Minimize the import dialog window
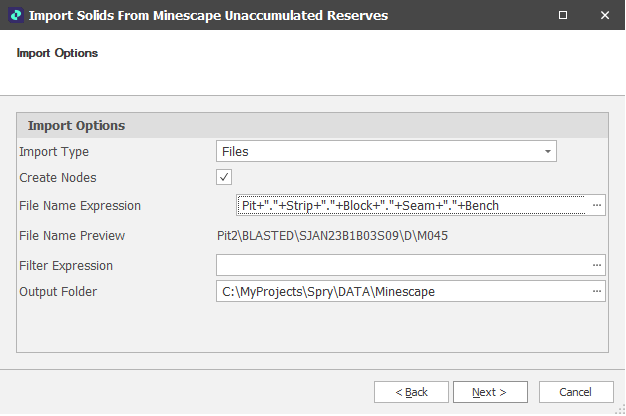 (x=517, y=16)
